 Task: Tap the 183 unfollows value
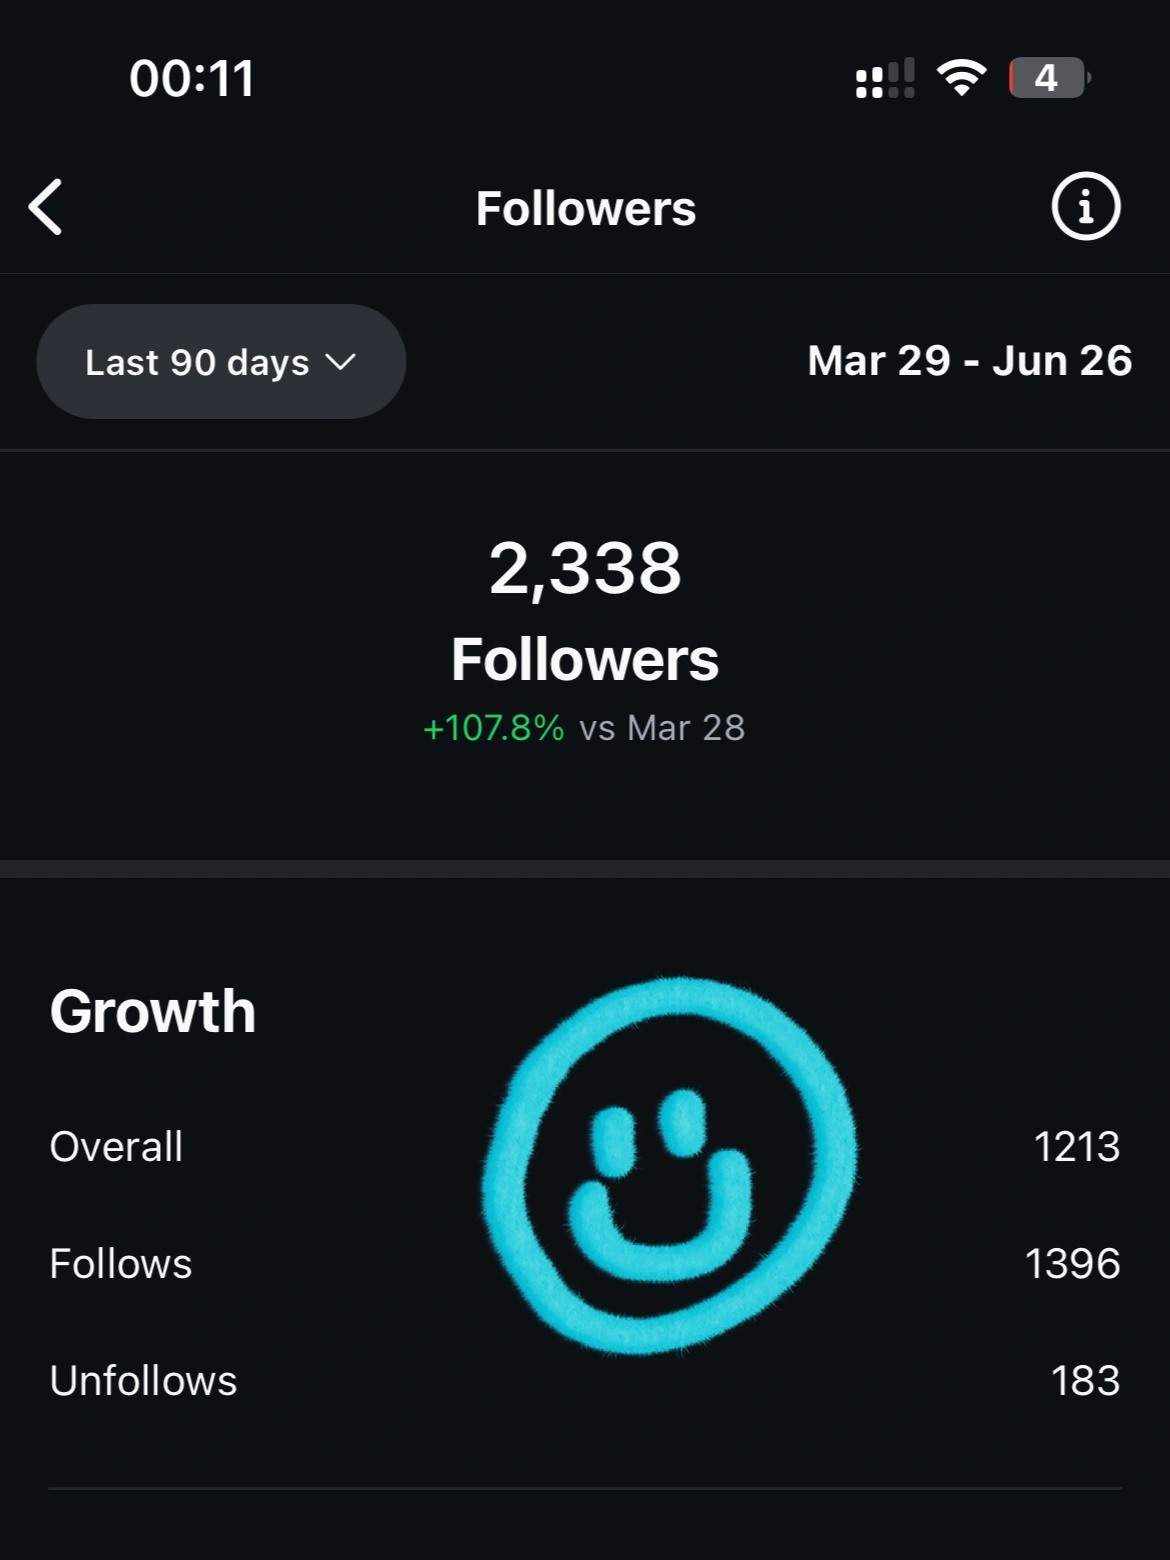pos(1085,1381)
